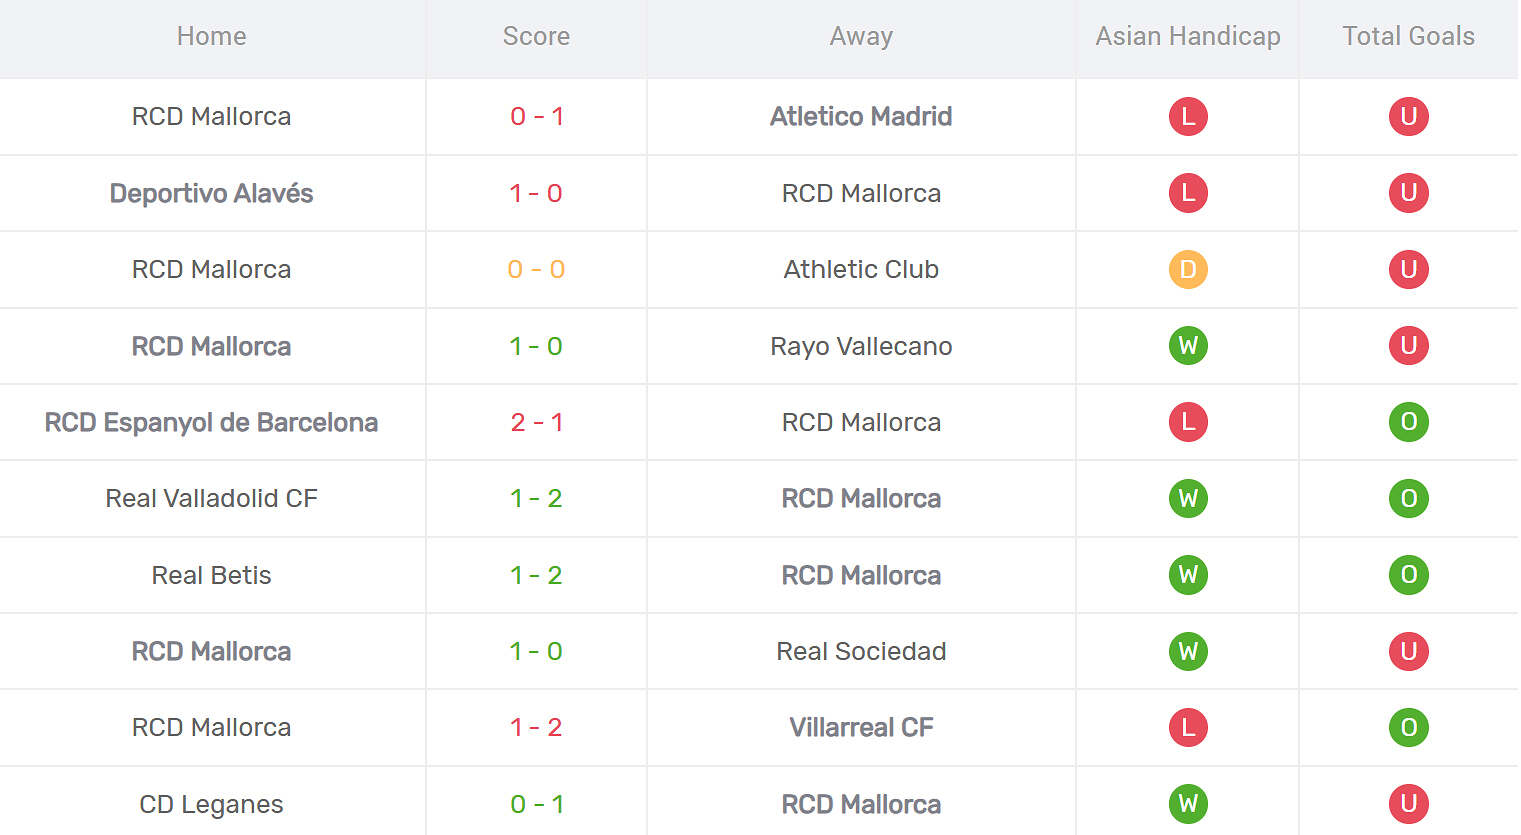Click green O total goals badge in Real Betis row

pyautogui.click(x=1408, y=575)
